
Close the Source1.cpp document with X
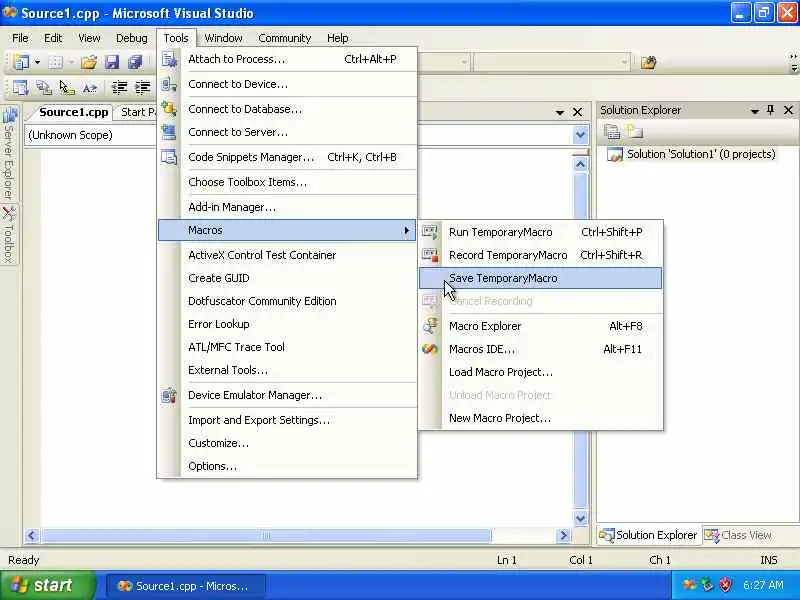coord(577,112)
